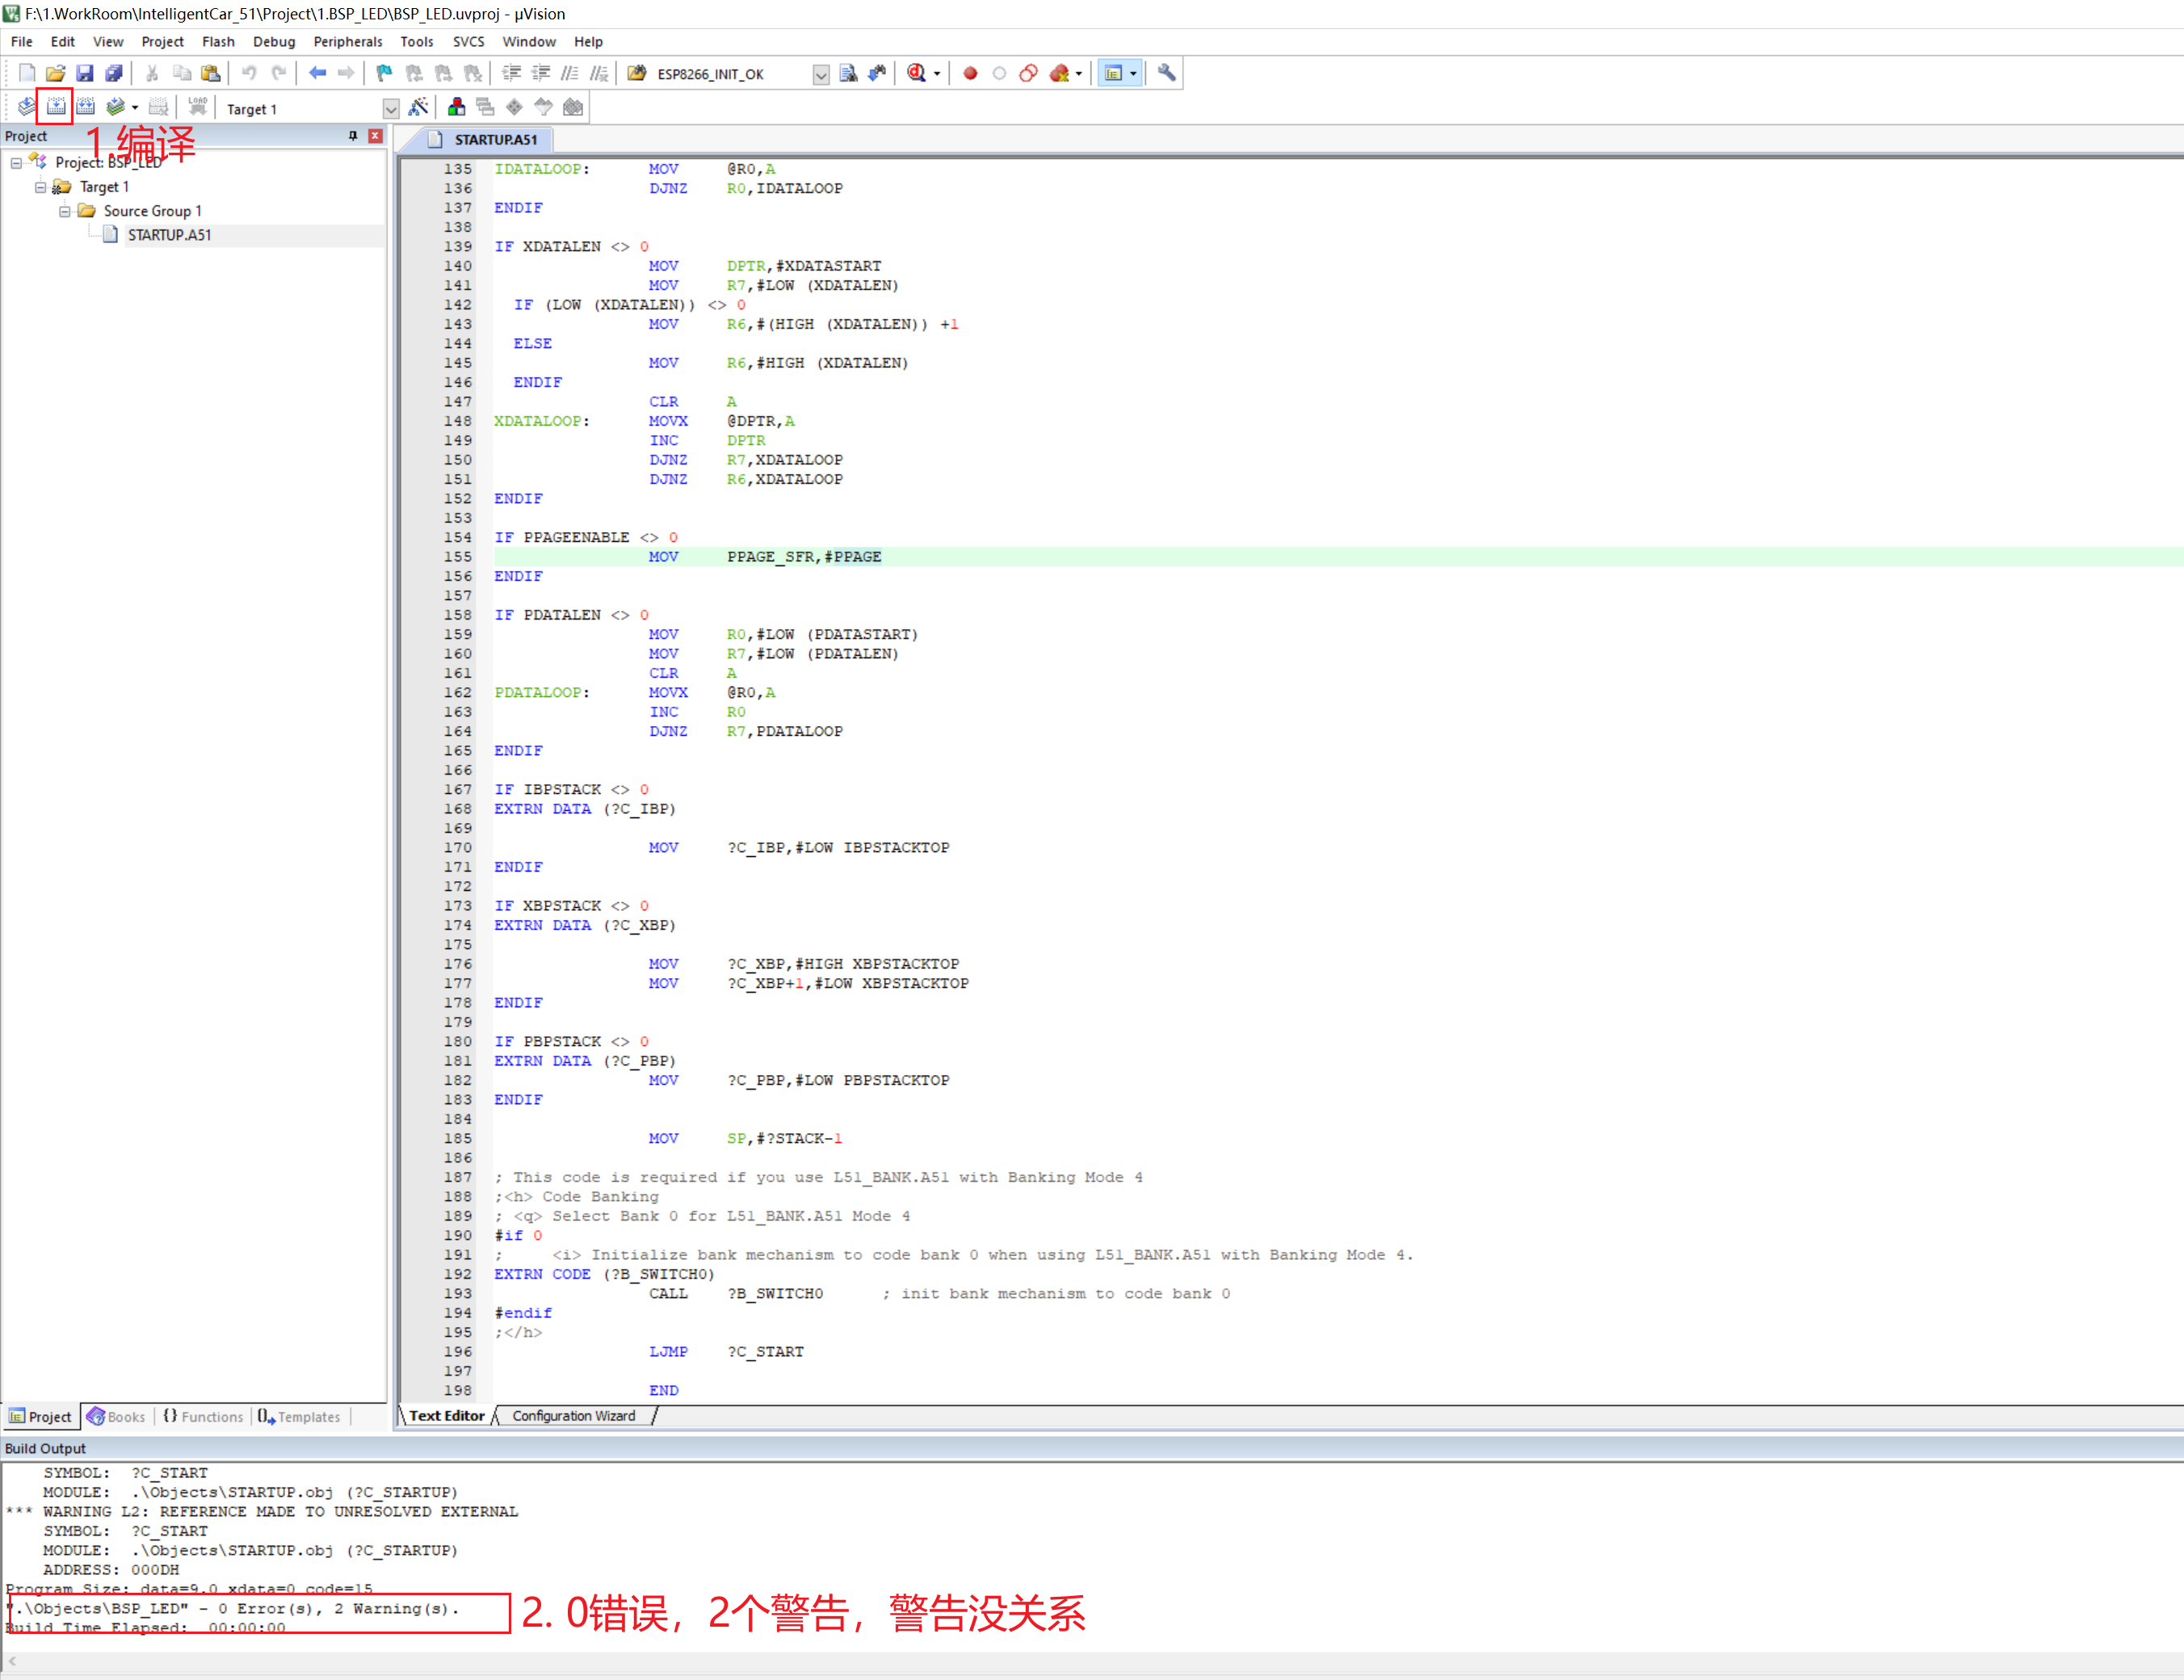
Task: Collapse Target 1 tree node
Action: 40,187
